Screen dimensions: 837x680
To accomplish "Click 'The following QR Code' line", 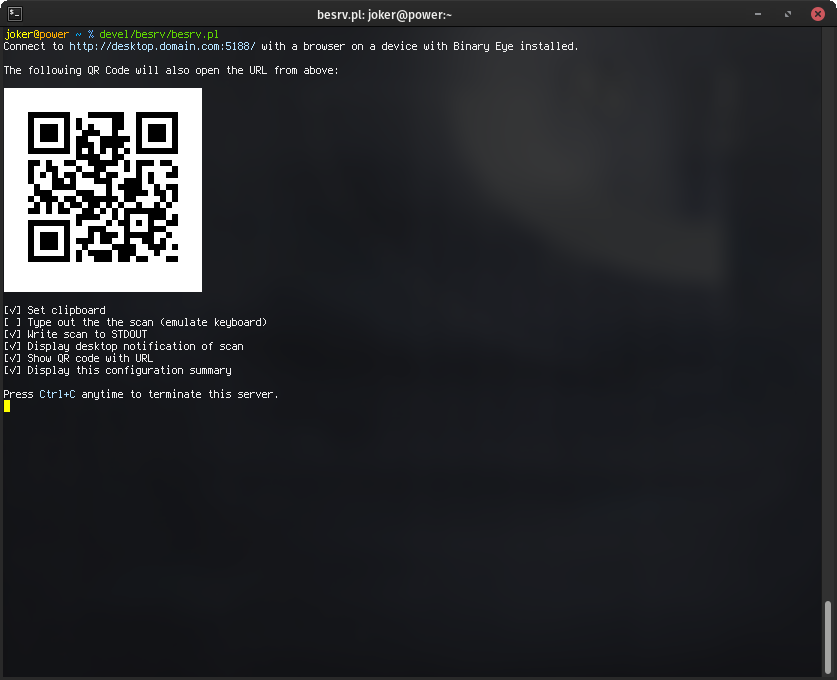I will pos(171,70).
